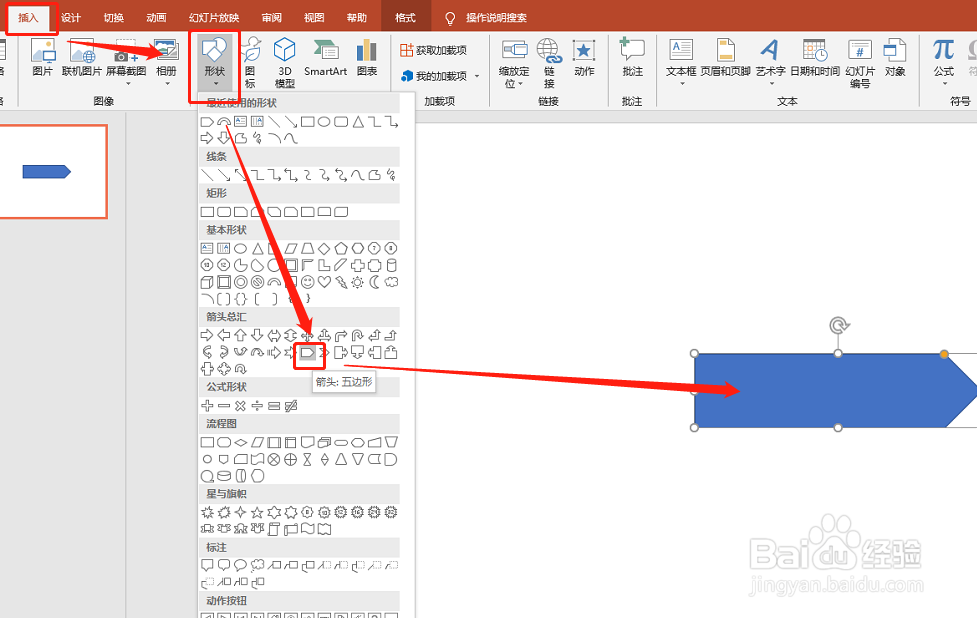The width and height of the screenshot is (977, 618).
Task: Select the cloud shape in 基本形状
Action: [x=391, y=282]
